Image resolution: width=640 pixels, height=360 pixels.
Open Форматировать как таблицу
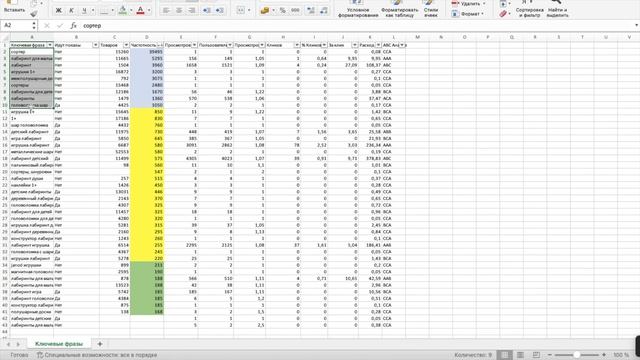[400, 9]
